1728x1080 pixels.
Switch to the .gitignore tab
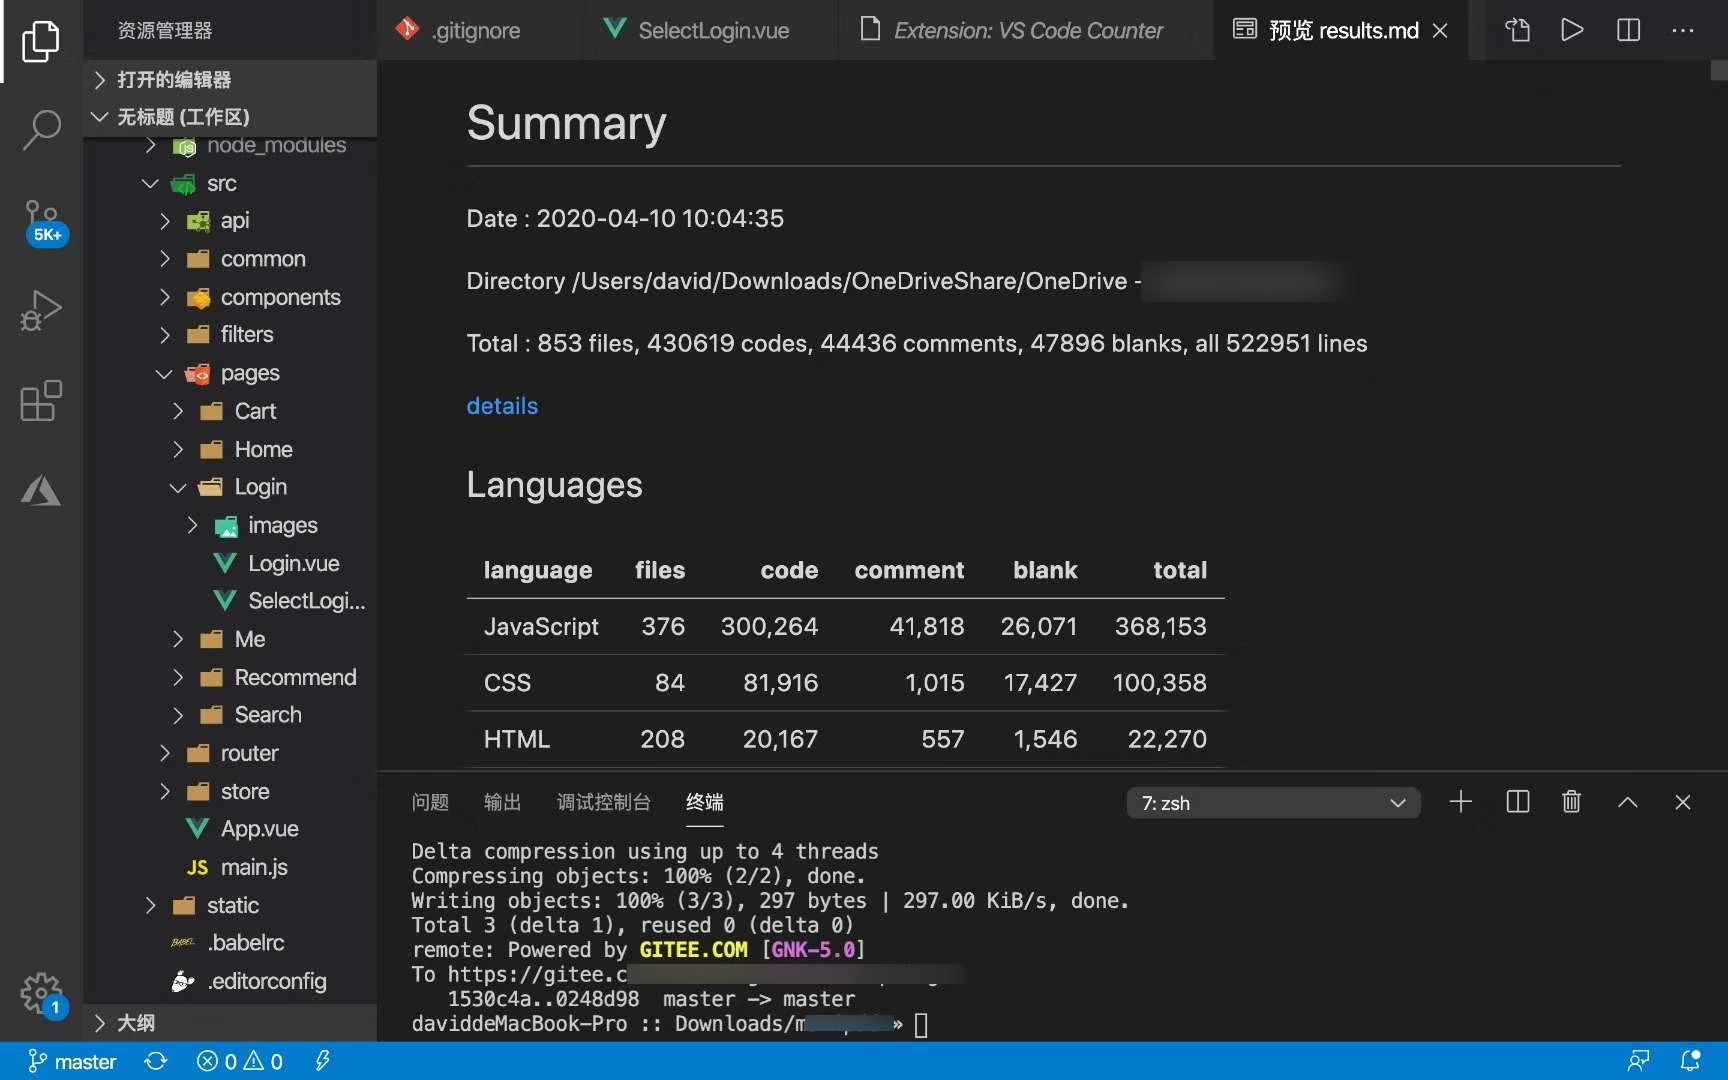(x=459, y=30)
